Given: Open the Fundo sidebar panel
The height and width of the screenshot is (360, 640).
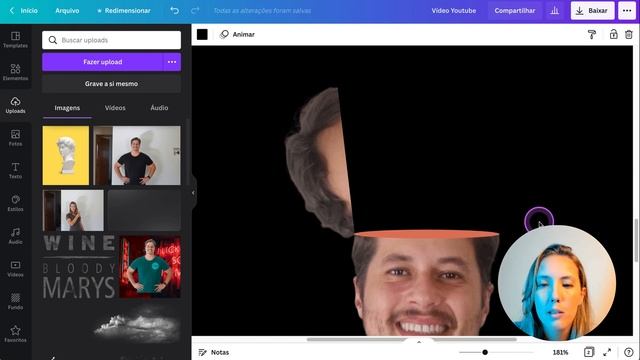Looking at the screenshot, I should tap(16, 301).
